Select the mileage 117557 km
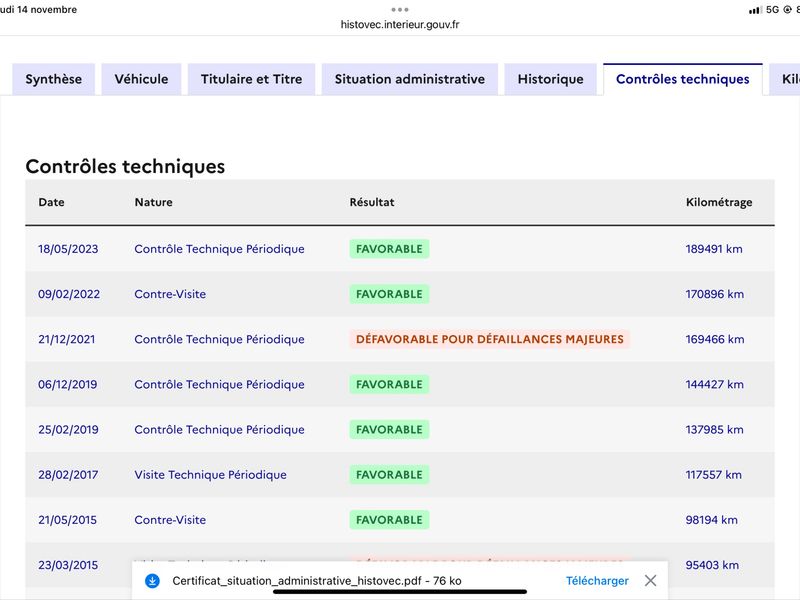The image size is (800, 600). [713, 474]
